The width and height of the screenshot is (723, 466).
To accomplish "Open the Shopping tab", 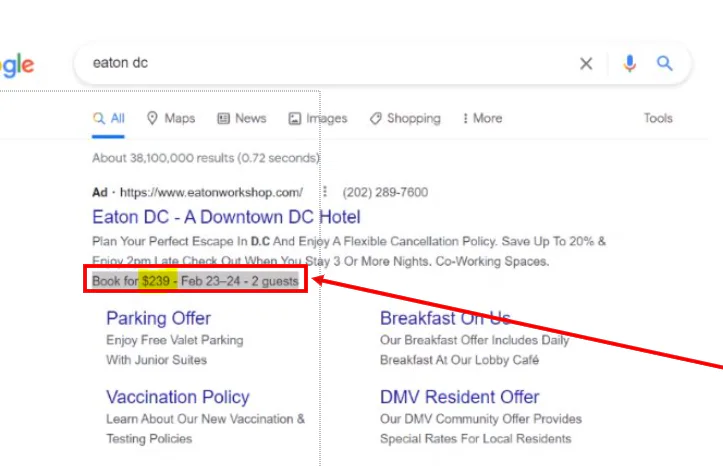I will pyautogui.click(x=405, y=118).
